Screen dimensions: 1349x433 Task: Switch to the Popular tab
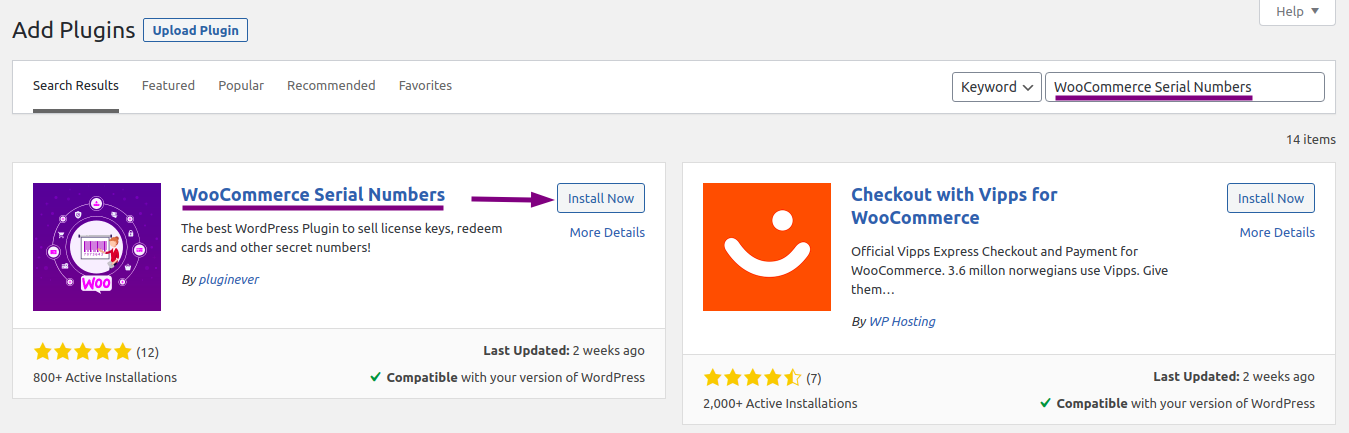pyautogui.click(x=241, y=86)
